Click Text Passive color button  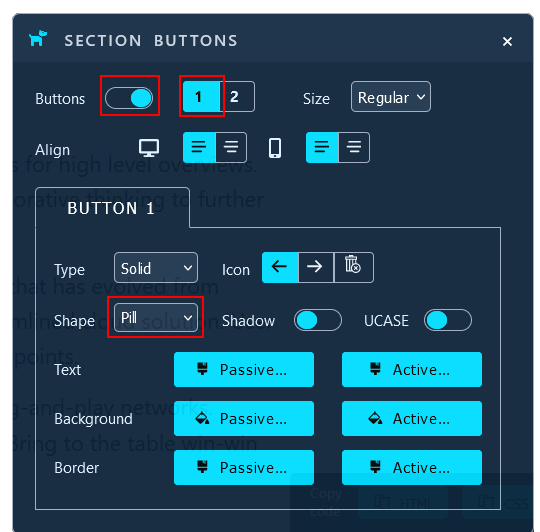[x=244, y=369]
